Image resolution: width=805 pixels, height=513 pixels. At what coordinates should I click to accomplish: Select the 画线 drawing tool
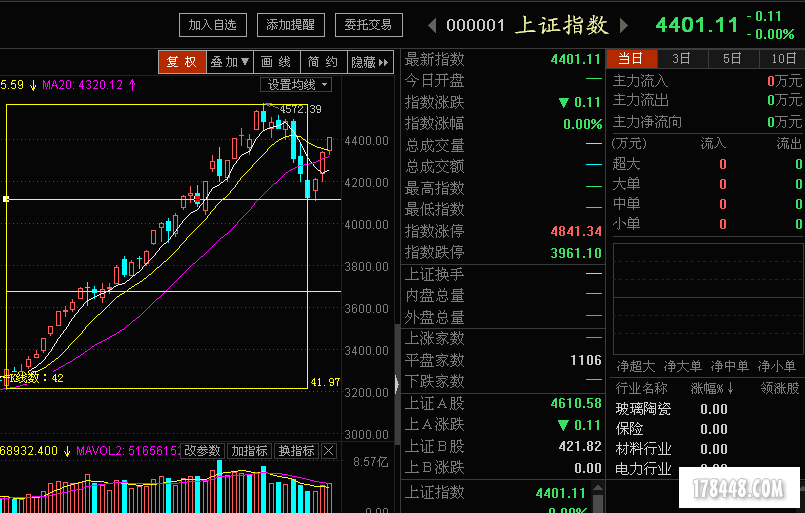(276, 62)
